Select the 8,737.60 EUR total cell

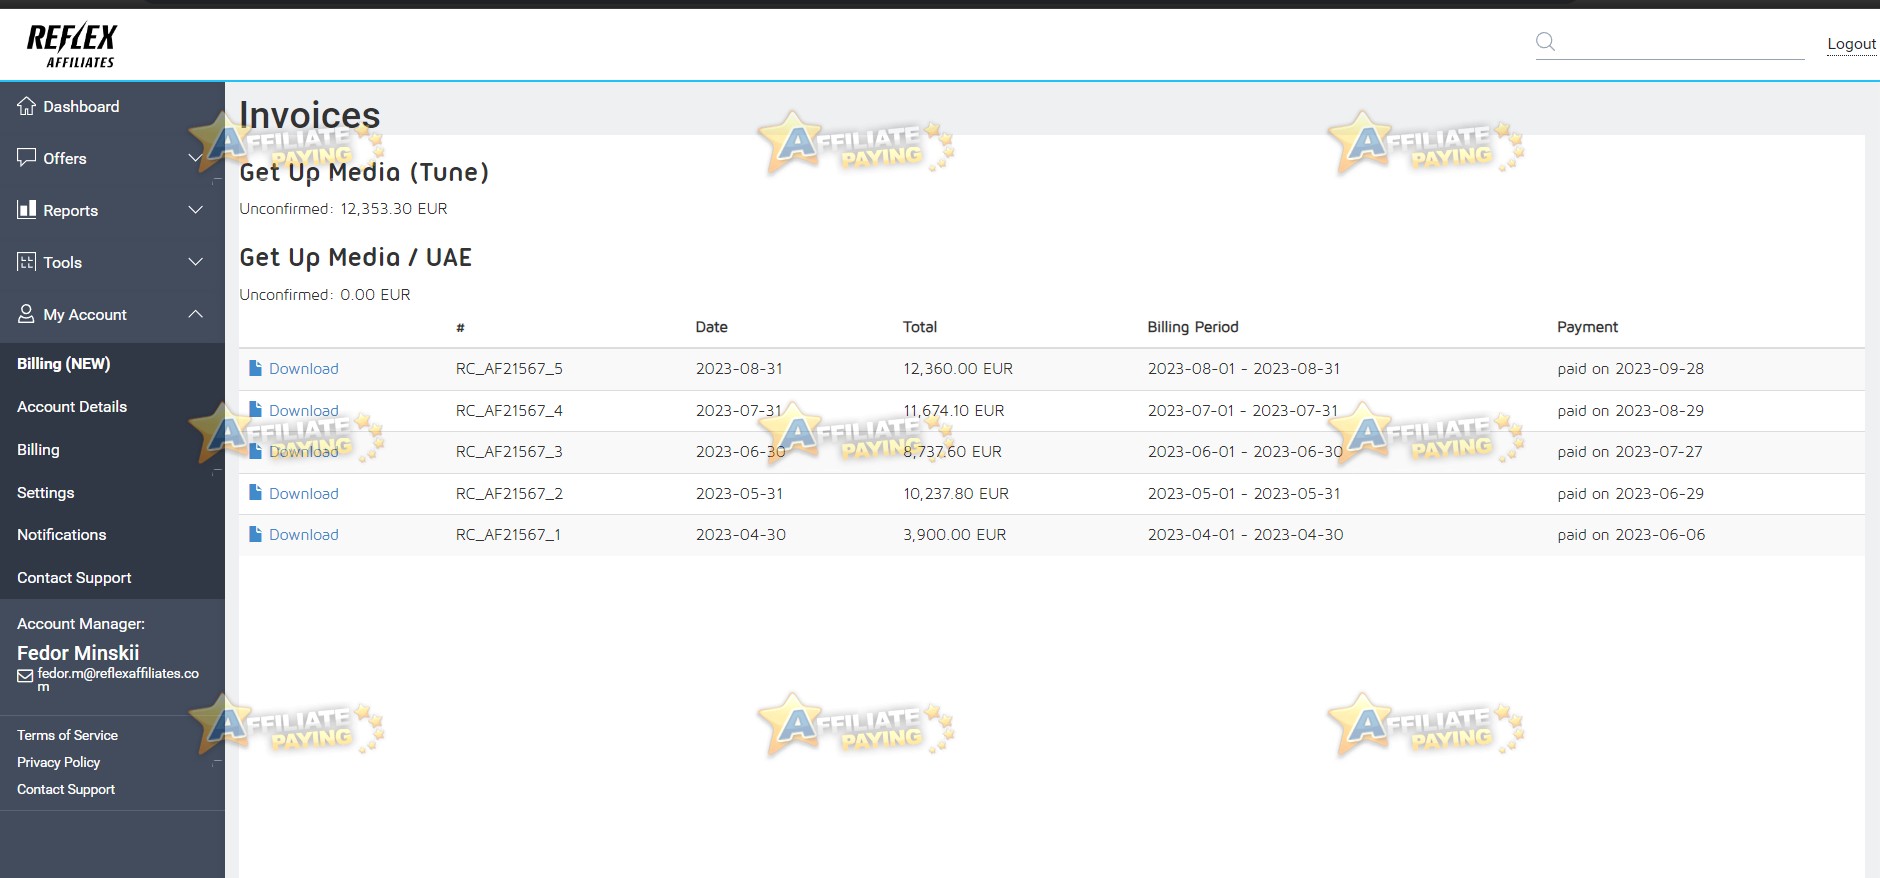click(x=952, y=451)
